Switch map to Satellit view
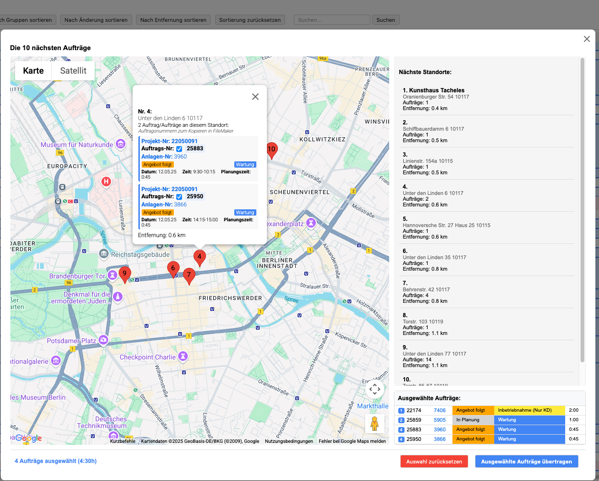 (x=73, y=71)
